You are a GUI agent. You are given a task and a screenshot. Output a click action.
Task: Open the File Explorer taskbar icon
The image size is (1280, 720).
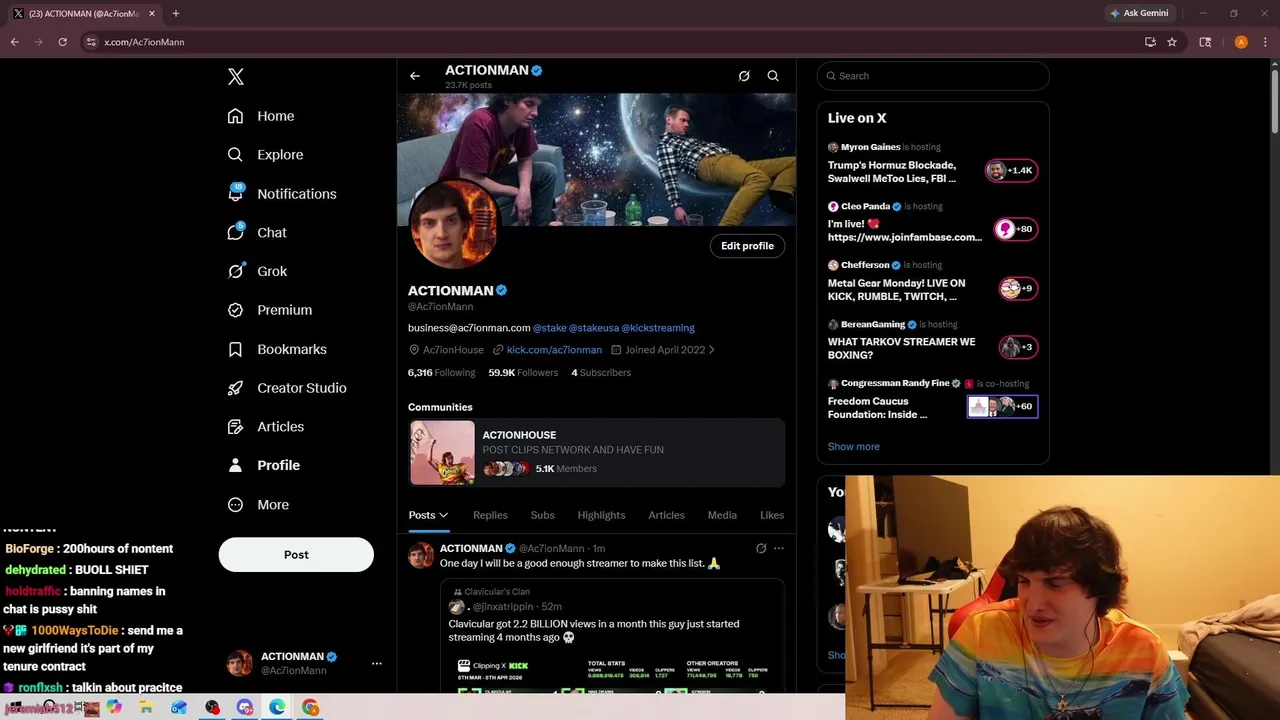pos(146,708)
